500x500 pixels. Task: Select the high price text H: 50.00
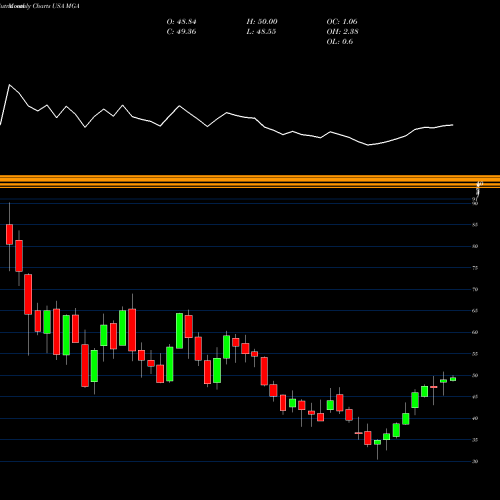[262, 22]
